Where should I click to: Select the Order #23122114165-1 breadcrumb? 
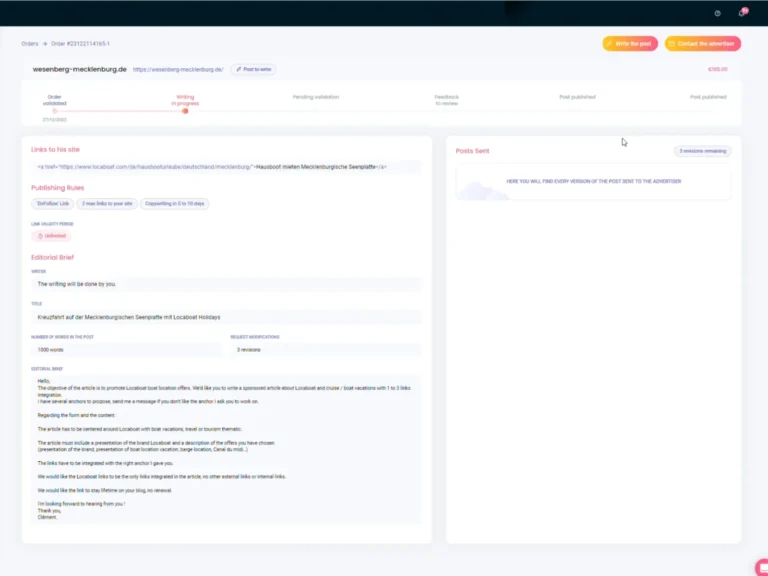click(80, 44)
